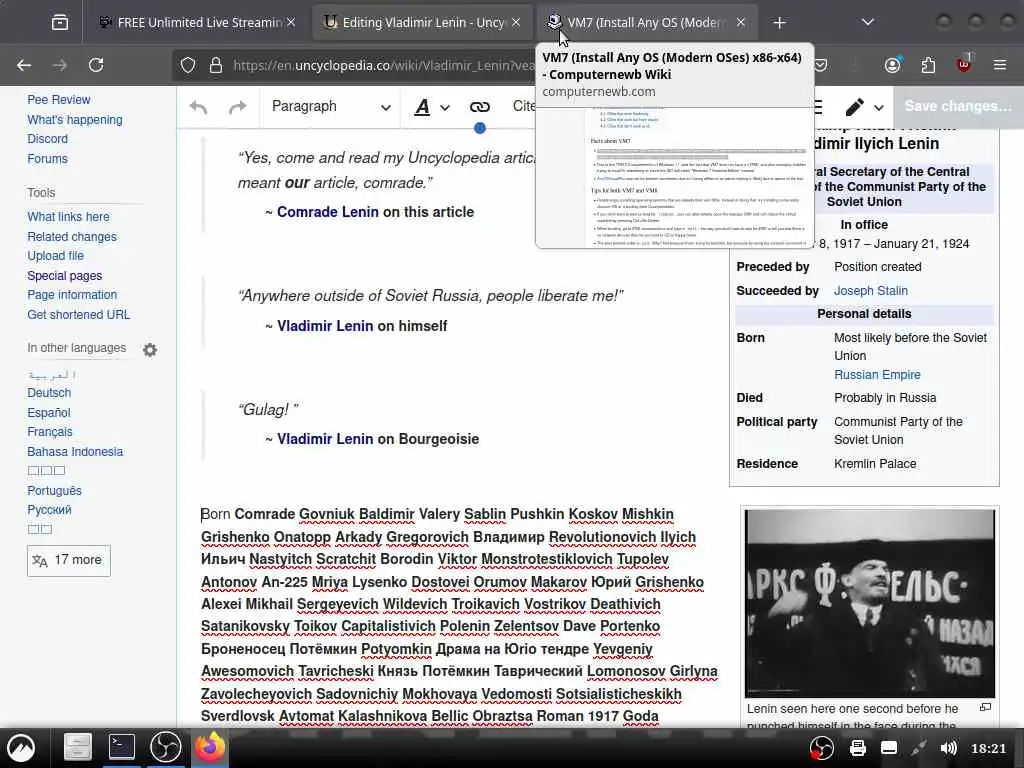Open What links here tool
The image size is (1024, 768).
click(x=68, y=217)
